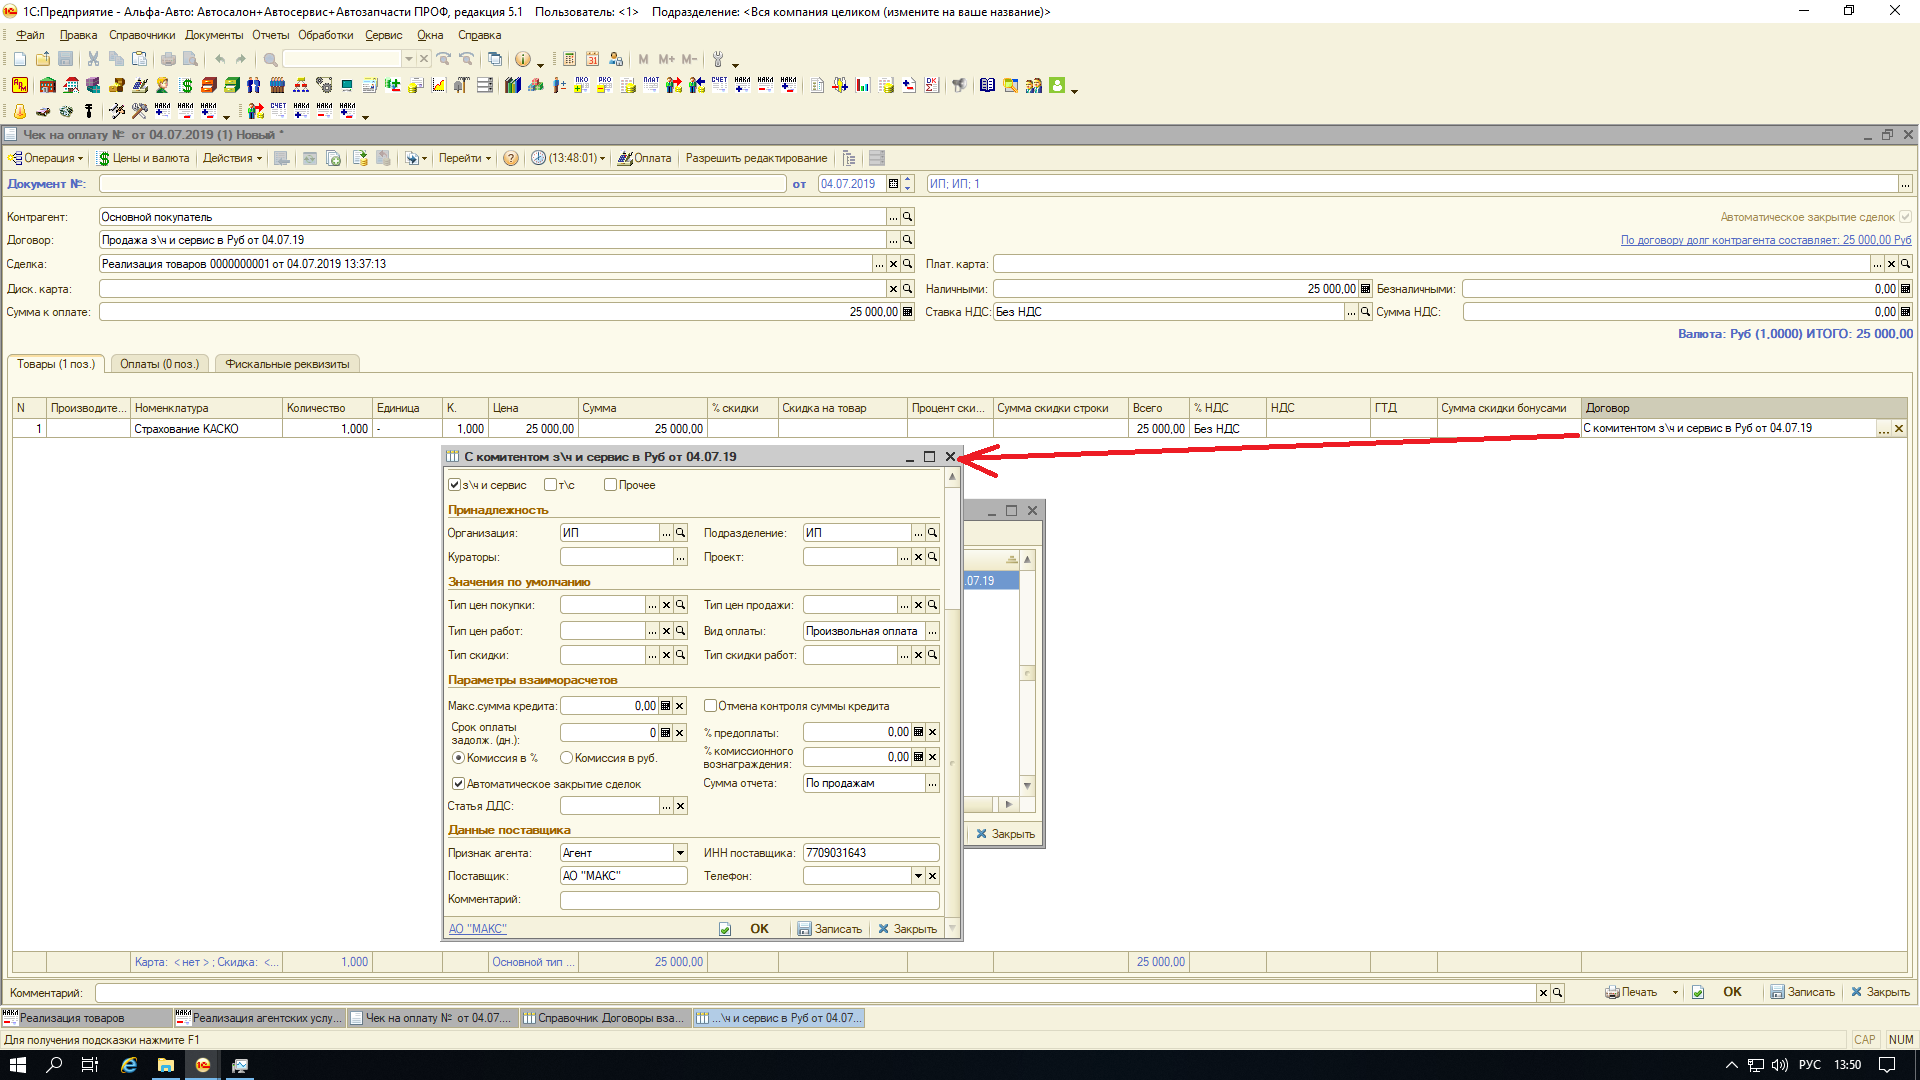Open the Действия dropdown menu

pos(232,158)
